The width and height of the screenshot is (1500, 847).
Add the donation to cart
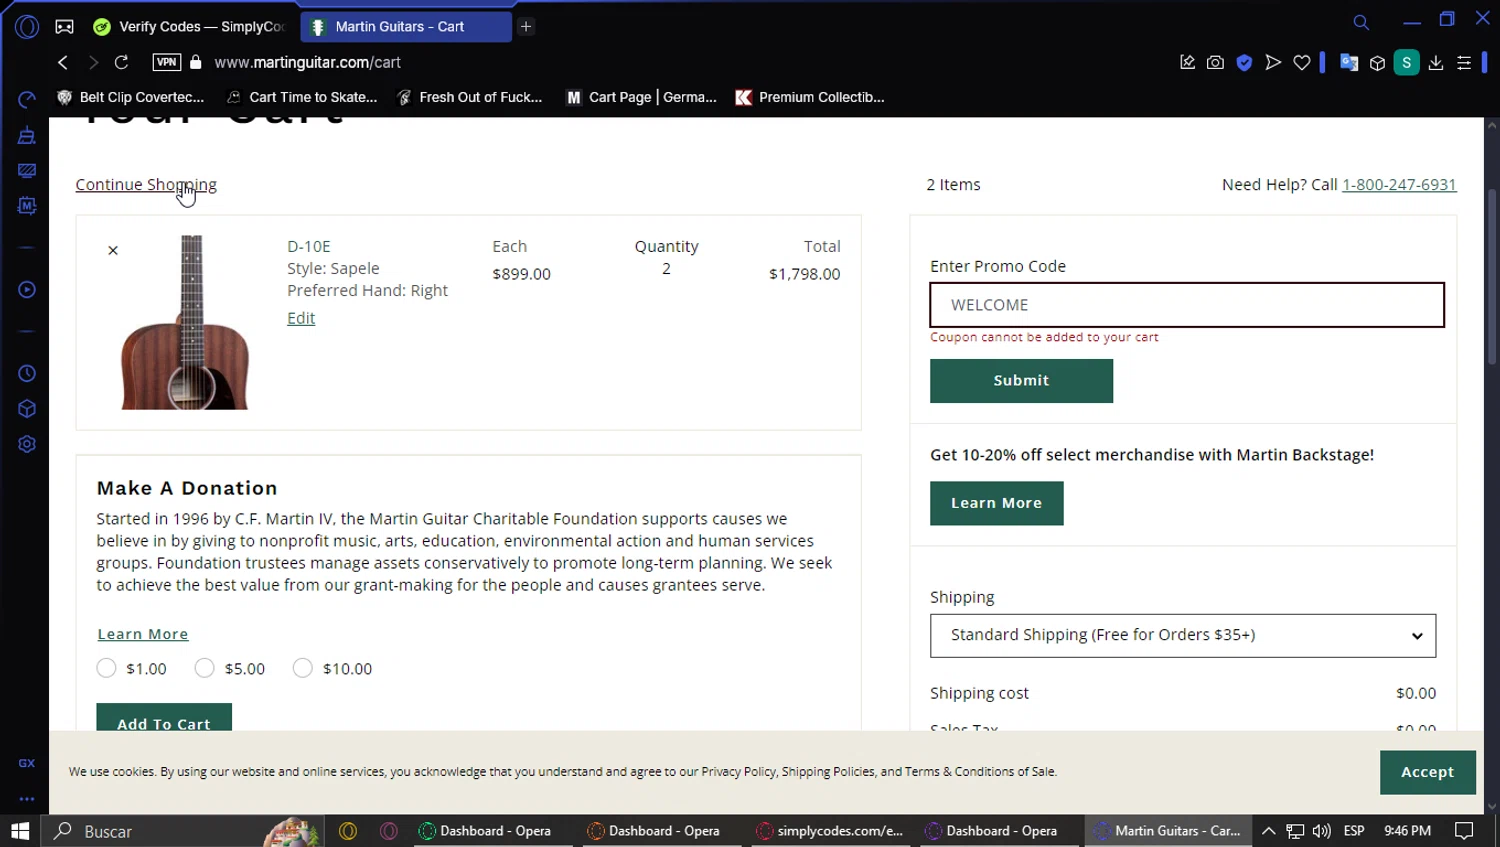click(x=164, y=717)
